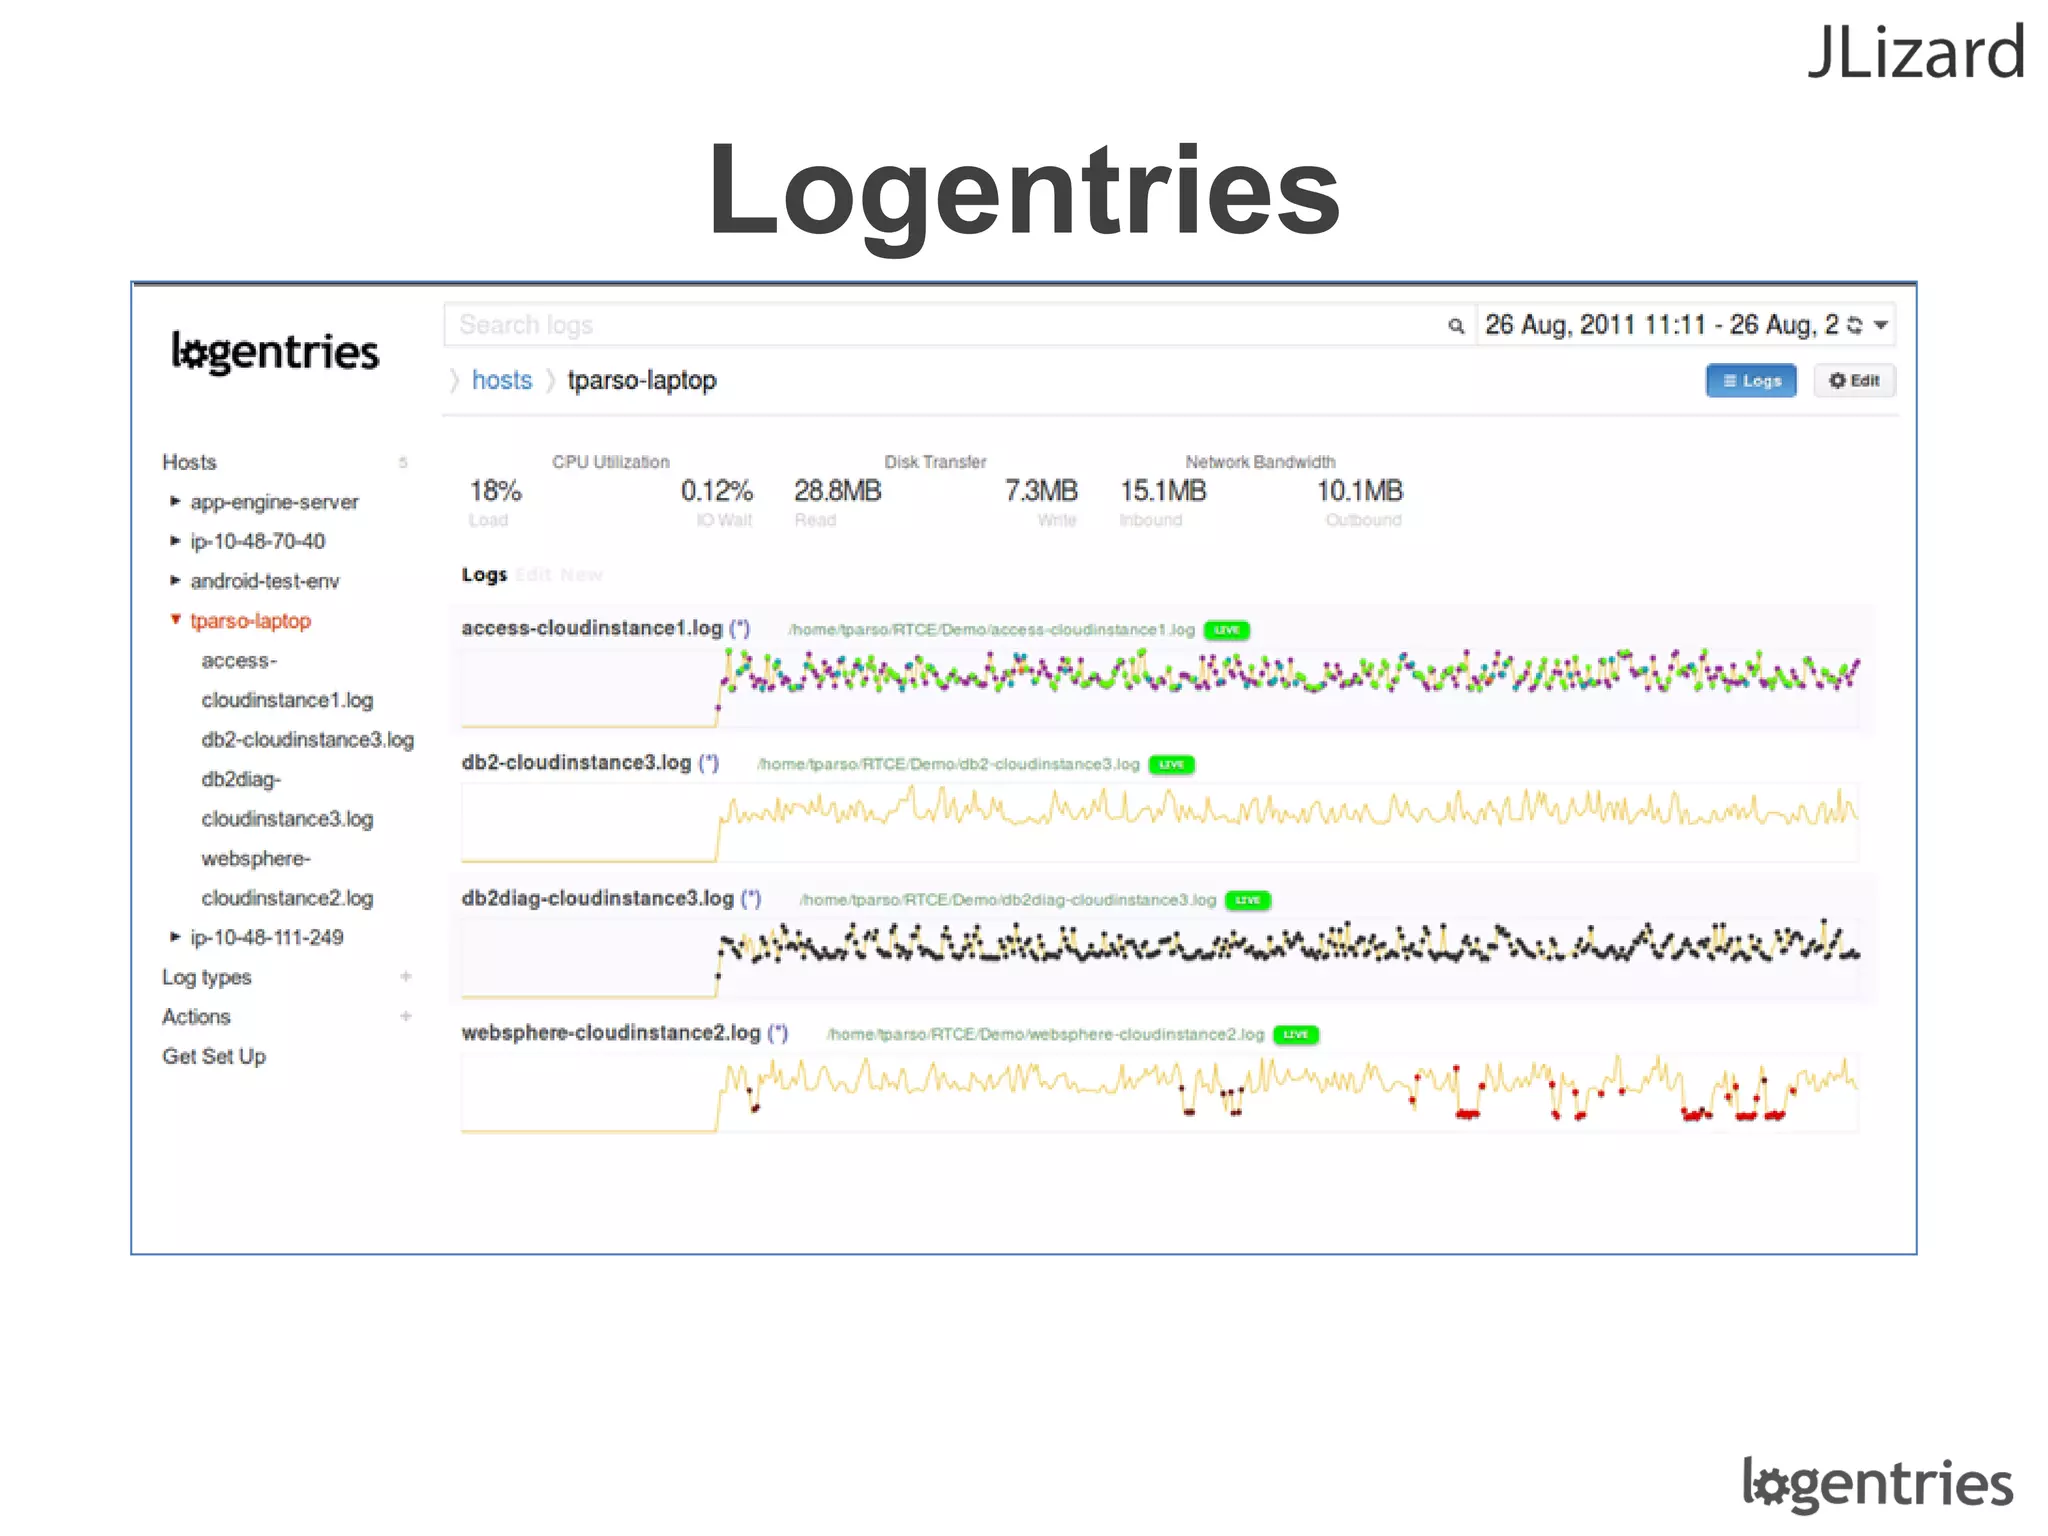Open access-cloudinstance1.log title
This screenshot has width=2048, height=1536.
point(592,628)
